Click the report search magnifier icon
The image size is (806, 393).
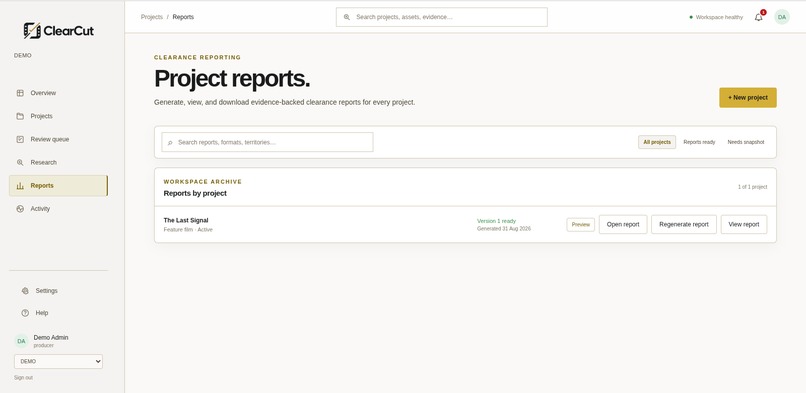[170, 142]
